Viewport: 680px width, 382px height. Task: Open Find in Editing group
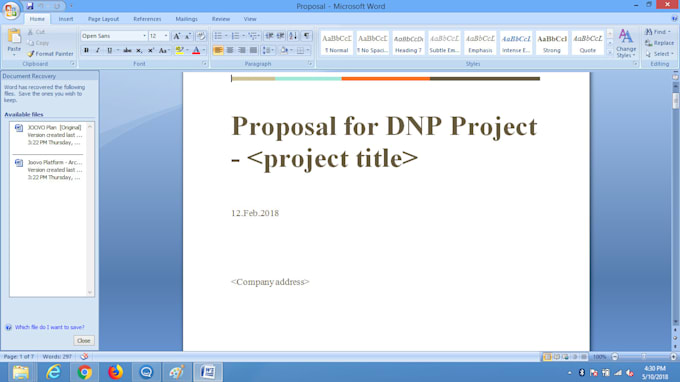pos(657,32)
